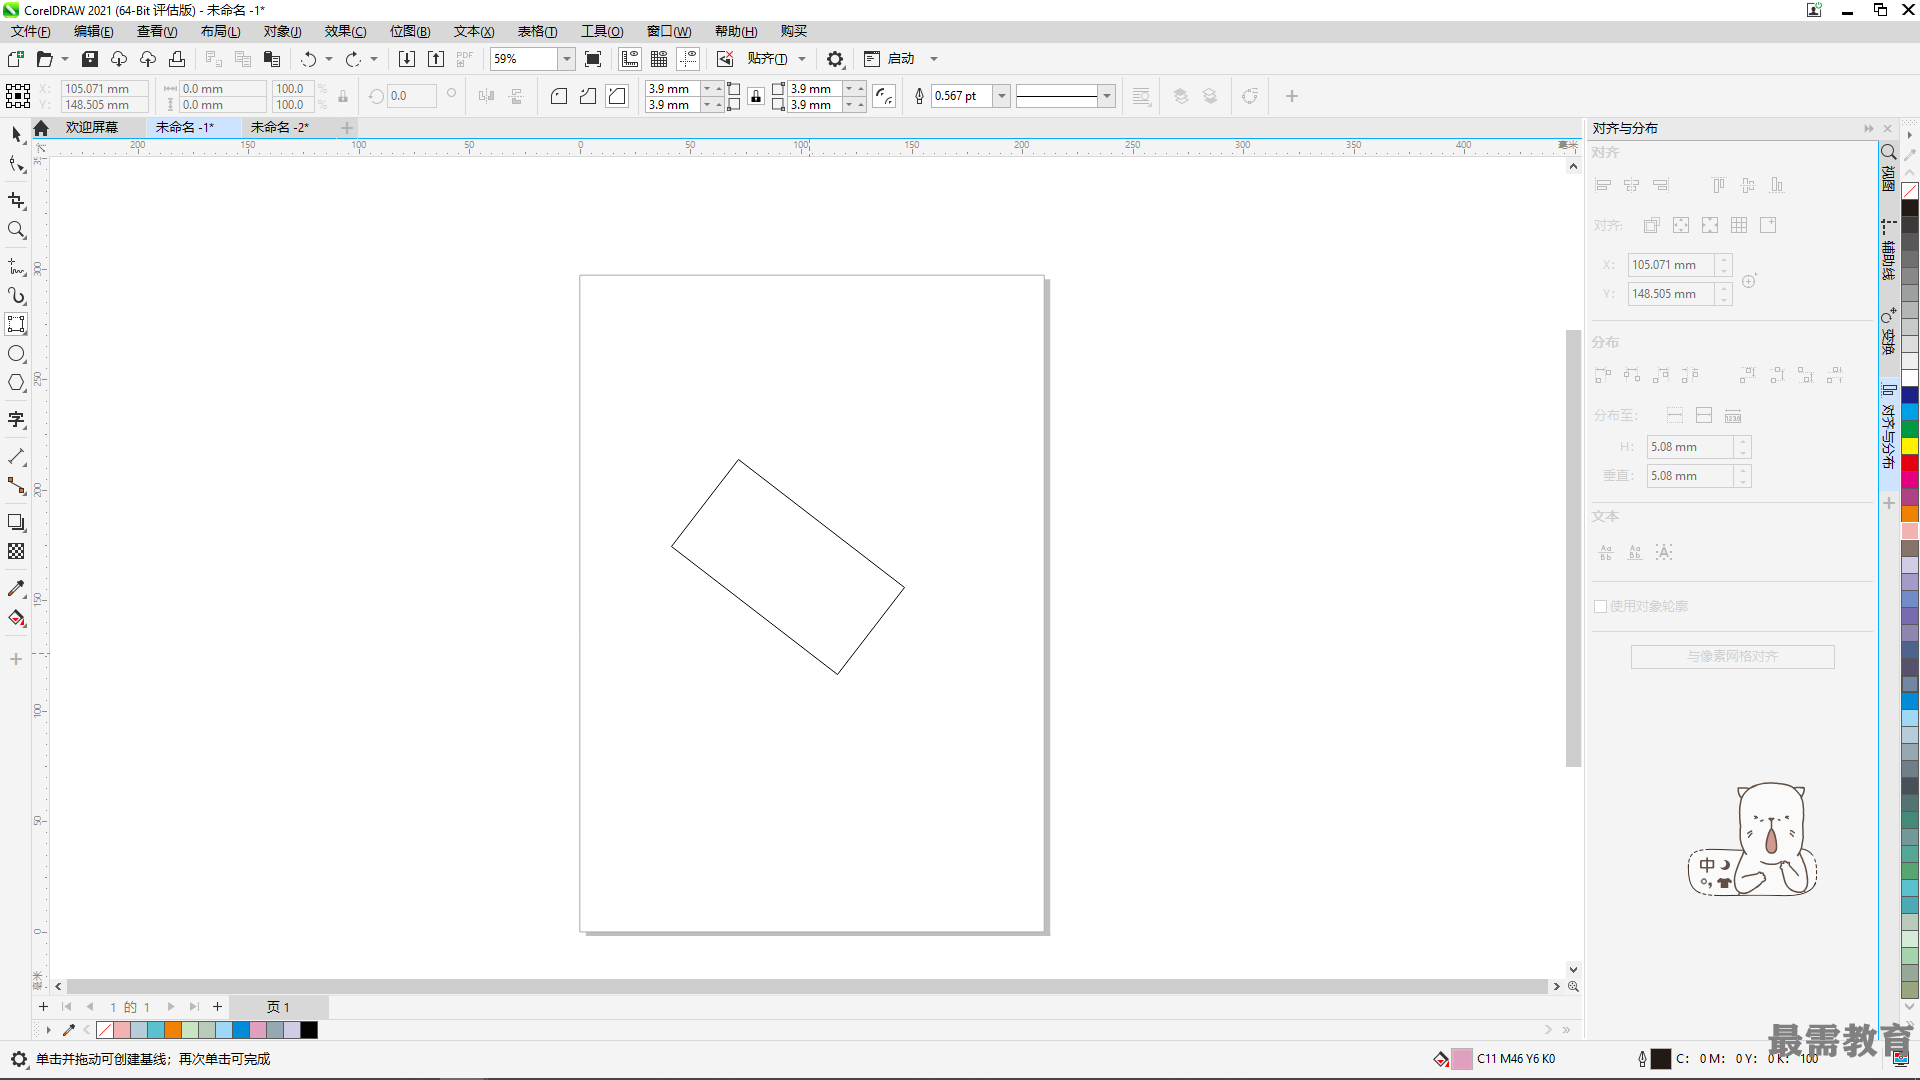Select the Transparency checkerboard tool
This screenshot has width=1920, height=1080.
[x=16, y=552]
